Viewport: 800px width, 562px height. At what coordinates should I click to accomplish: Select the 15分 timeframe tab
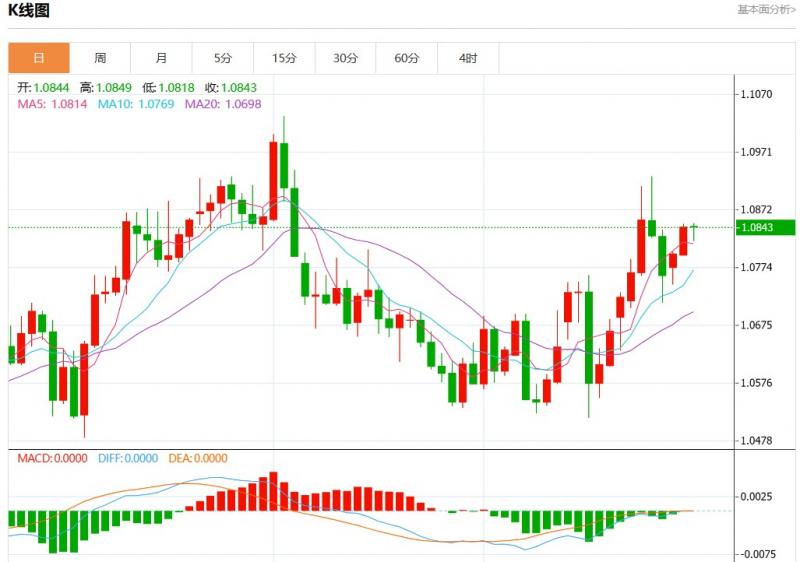coord(284,58)
